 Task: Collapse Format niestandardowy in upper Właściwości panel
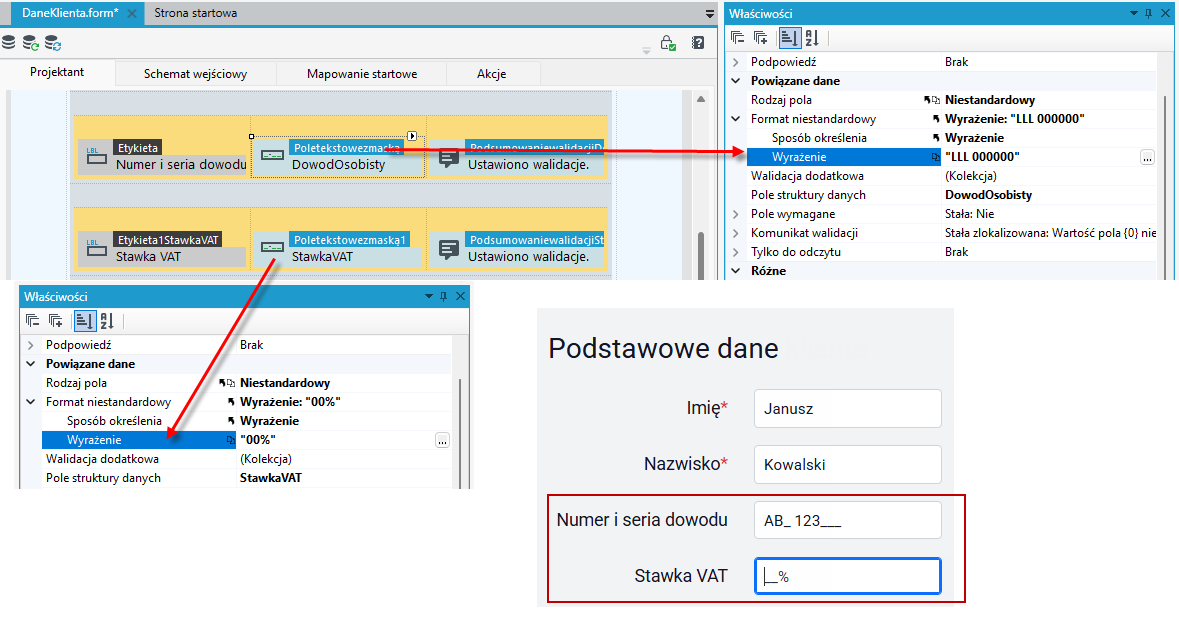coord(736,119)
